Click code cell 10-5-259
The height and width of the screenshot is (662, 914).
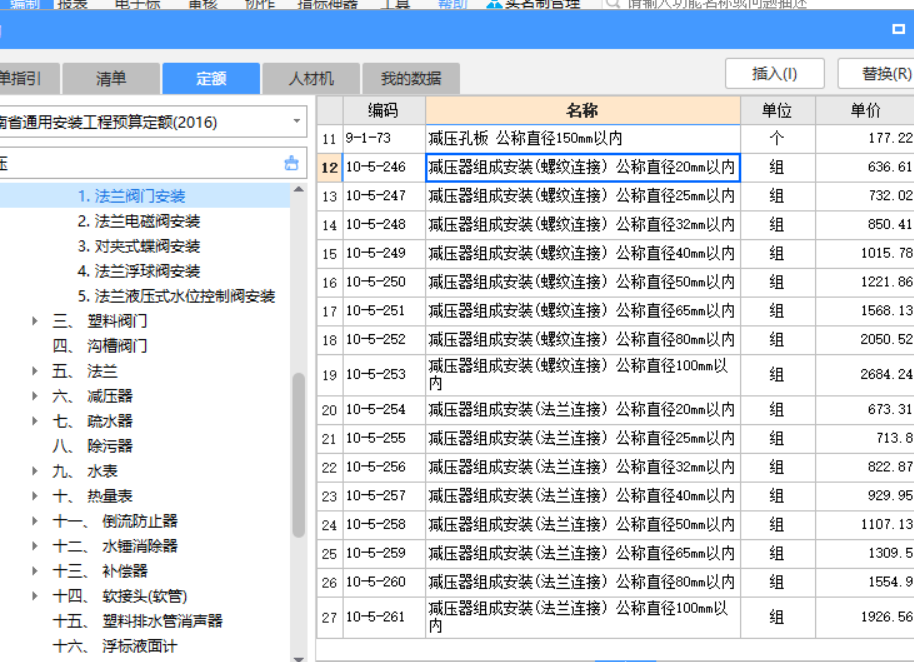(x=384, y=553)
